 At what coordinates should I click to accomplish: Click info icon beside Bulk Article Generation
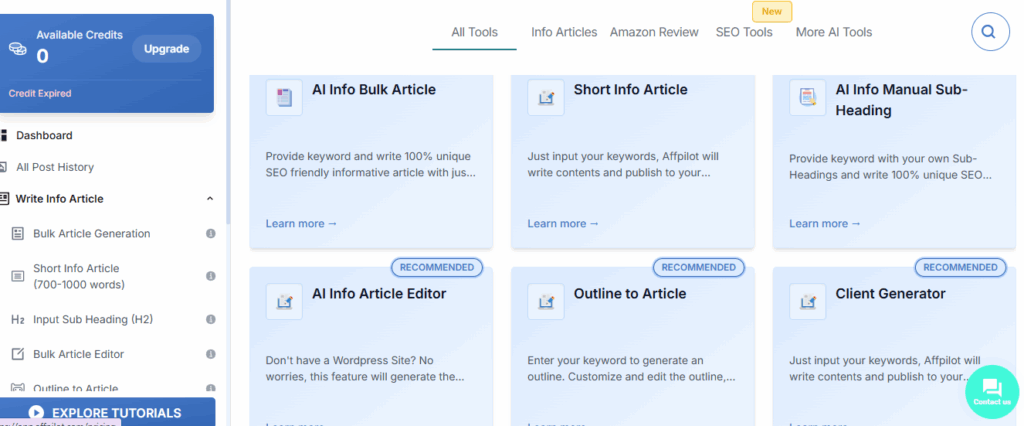click(x=210, y=233)
